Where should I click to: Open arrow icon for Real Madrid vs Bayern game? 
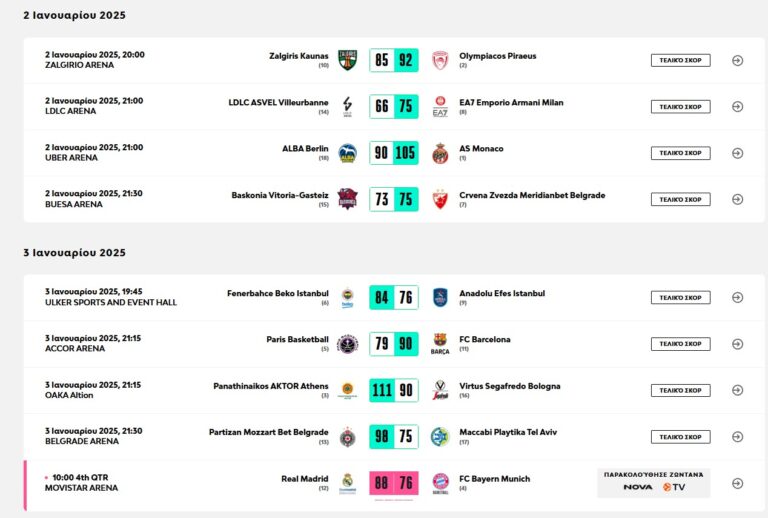coord(737,483)
